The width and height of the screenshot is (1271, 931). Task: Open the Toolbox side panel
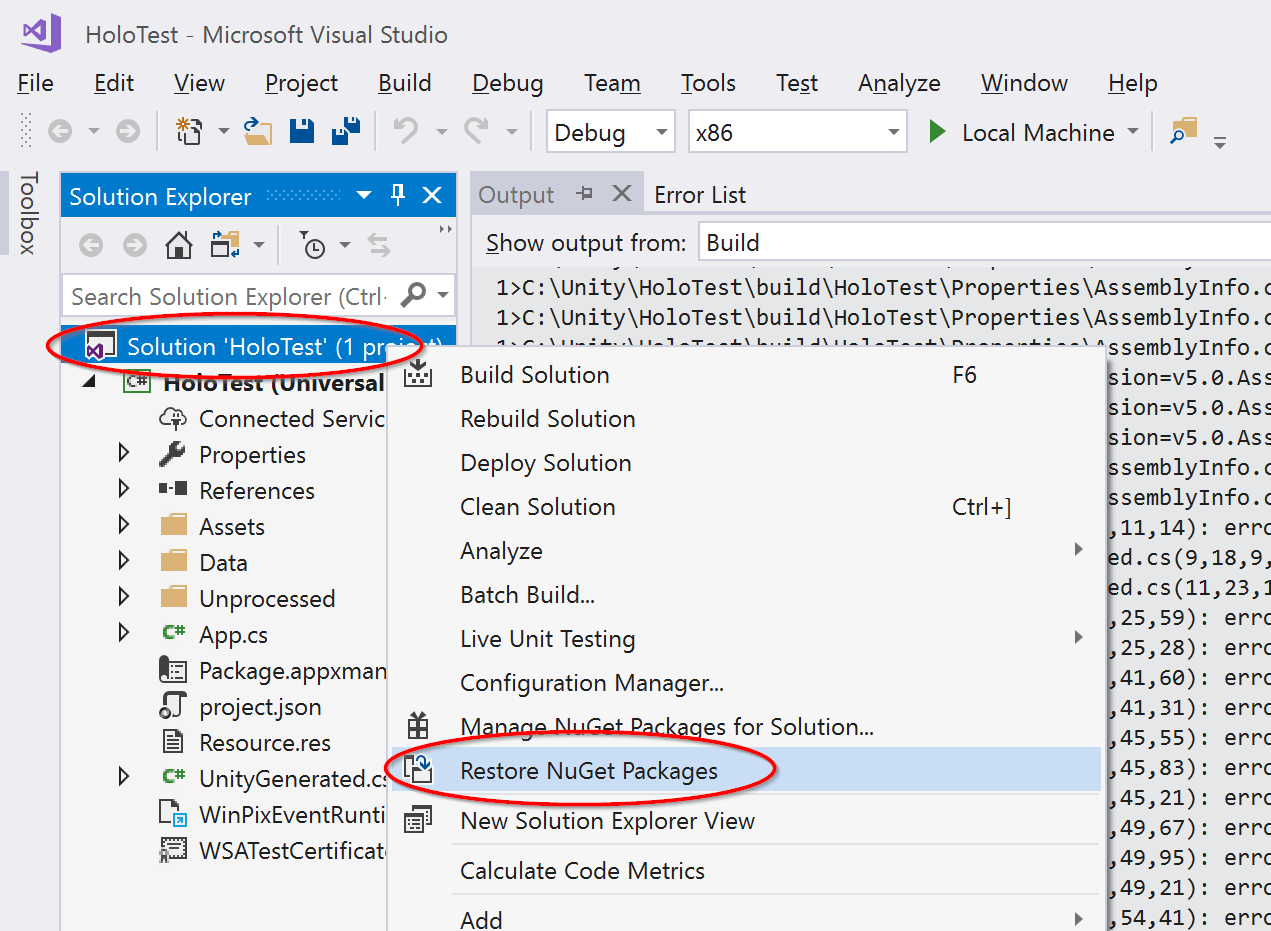[28, 212]
